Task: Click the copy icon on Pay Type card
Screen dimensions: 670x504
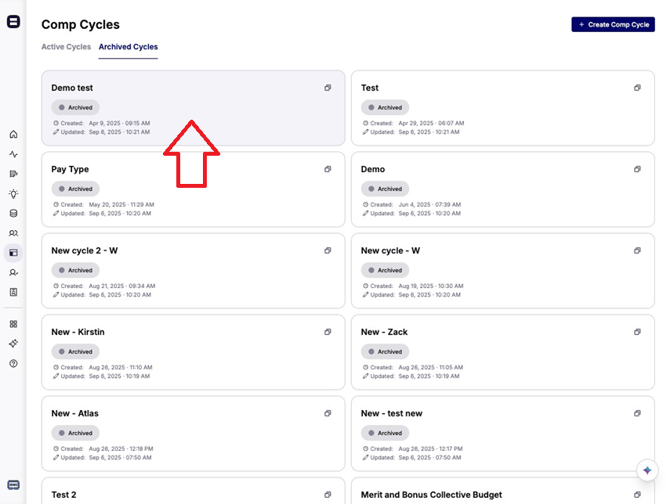Action: point(327,169)
